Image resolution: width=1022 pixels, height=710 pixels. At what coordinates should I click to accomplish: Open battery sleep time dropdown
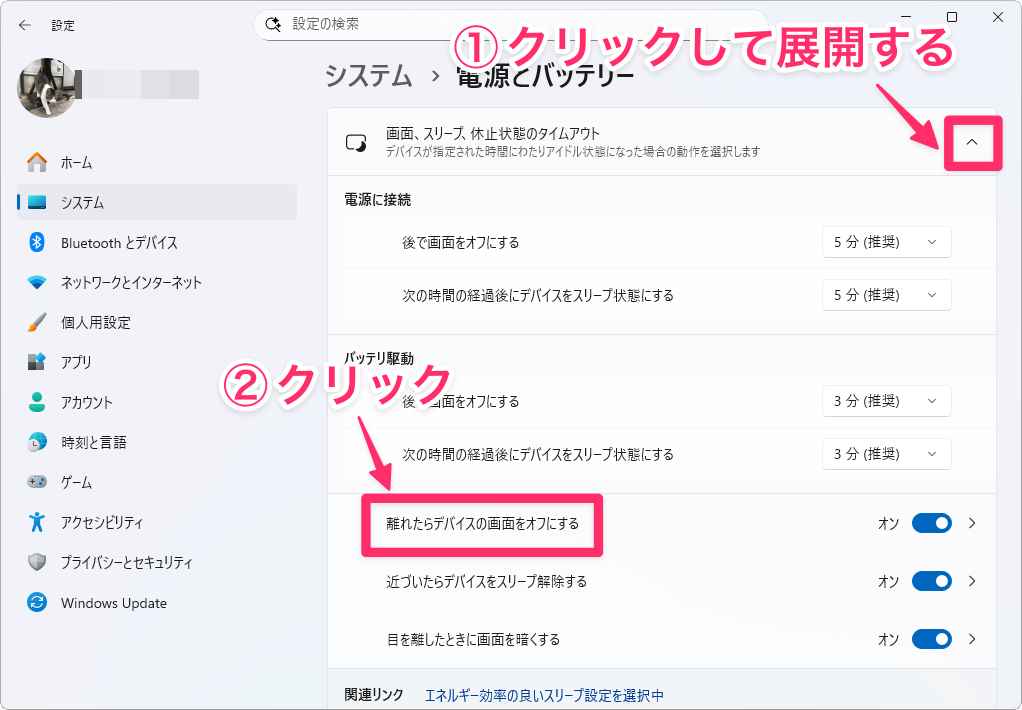tap(886, 454)
